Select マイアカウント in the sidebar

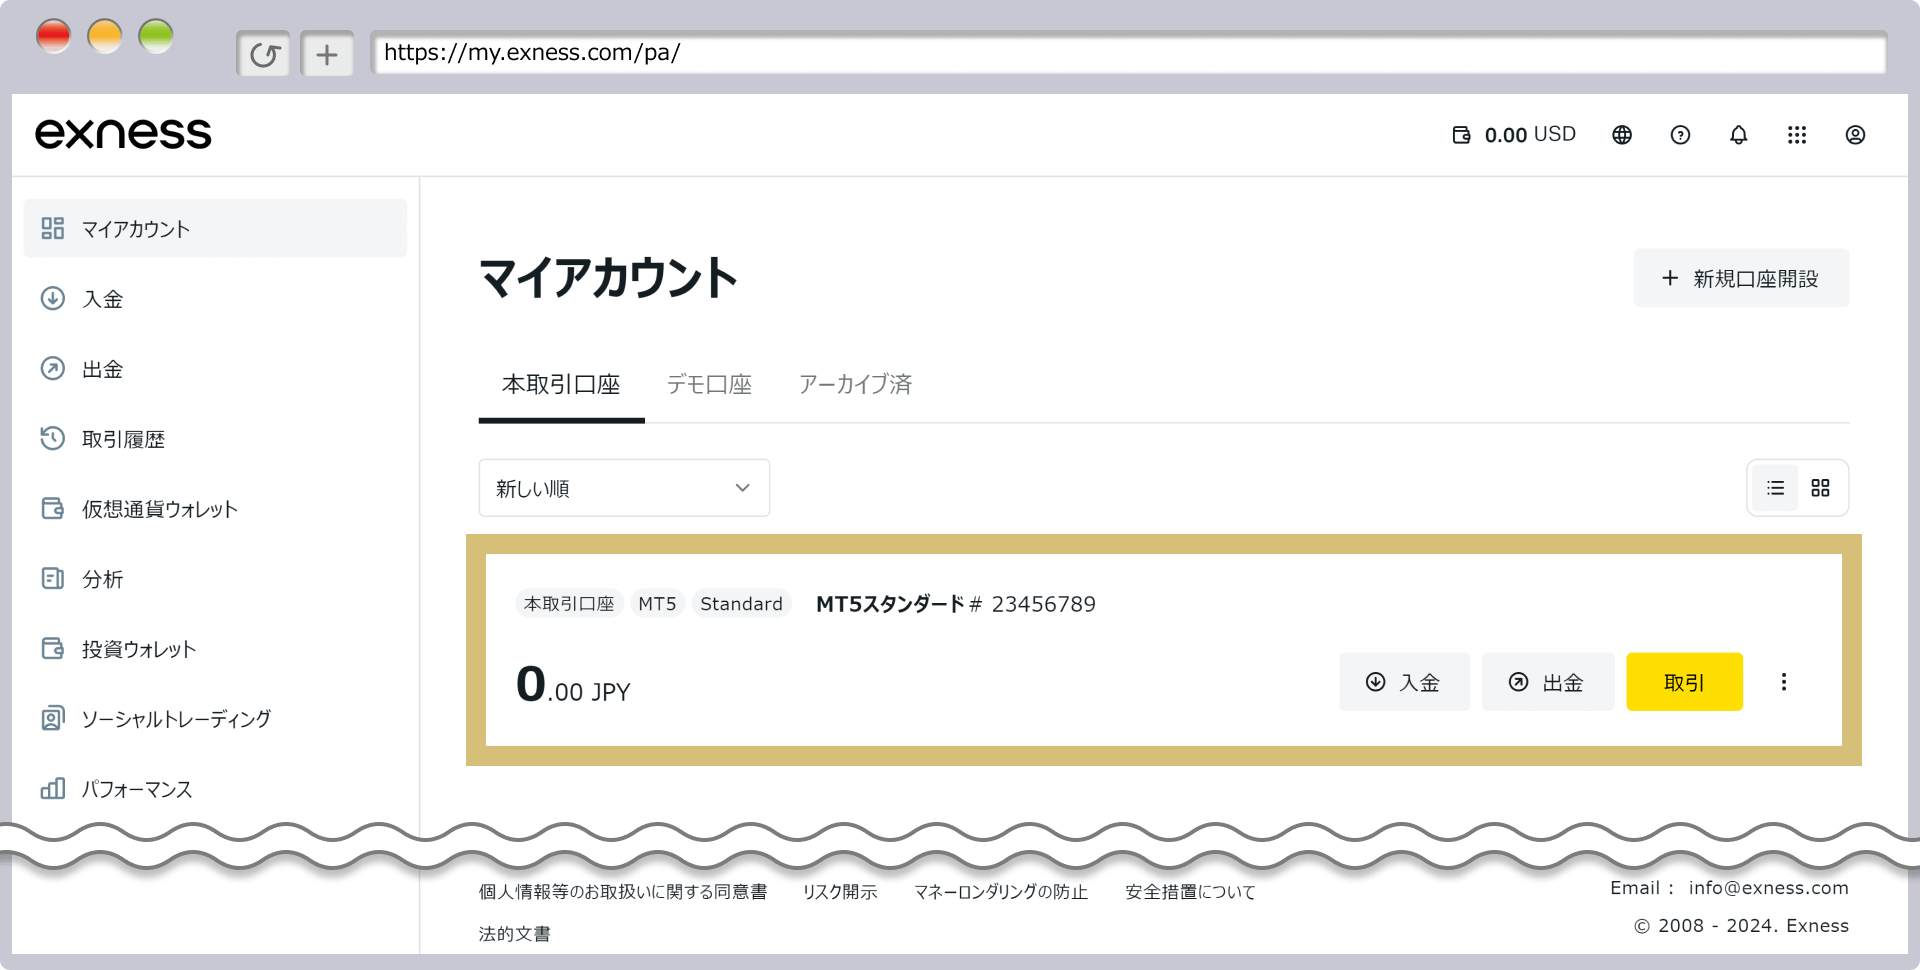pos(215,228)
